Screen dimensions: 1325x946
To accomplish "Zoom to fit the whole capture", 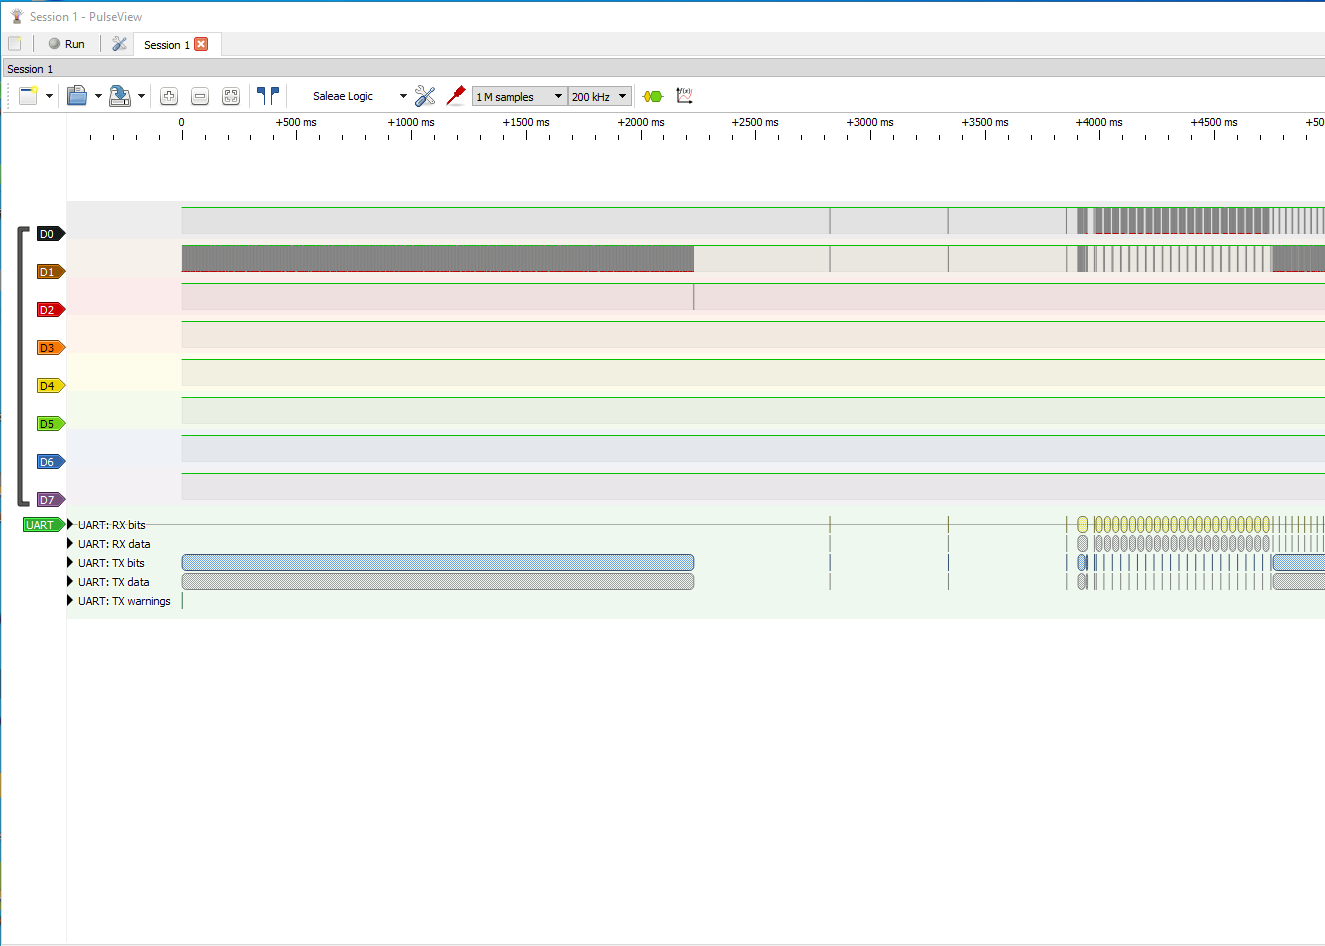I will (x=231, y=96).
